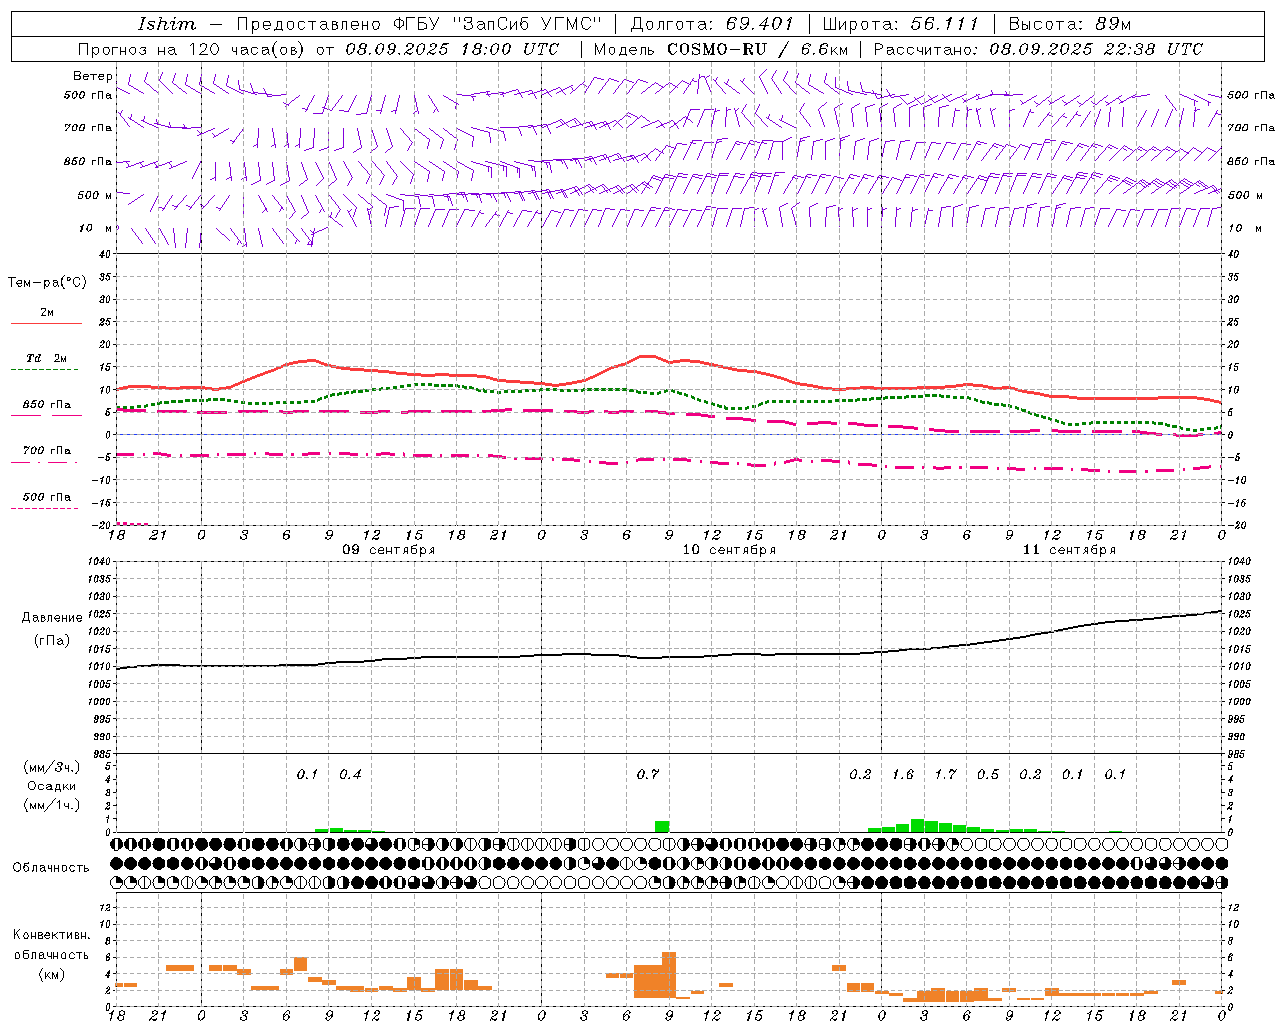Click the "Высота: 89м" header value
The image size is (1280, 1024).
1070,24
